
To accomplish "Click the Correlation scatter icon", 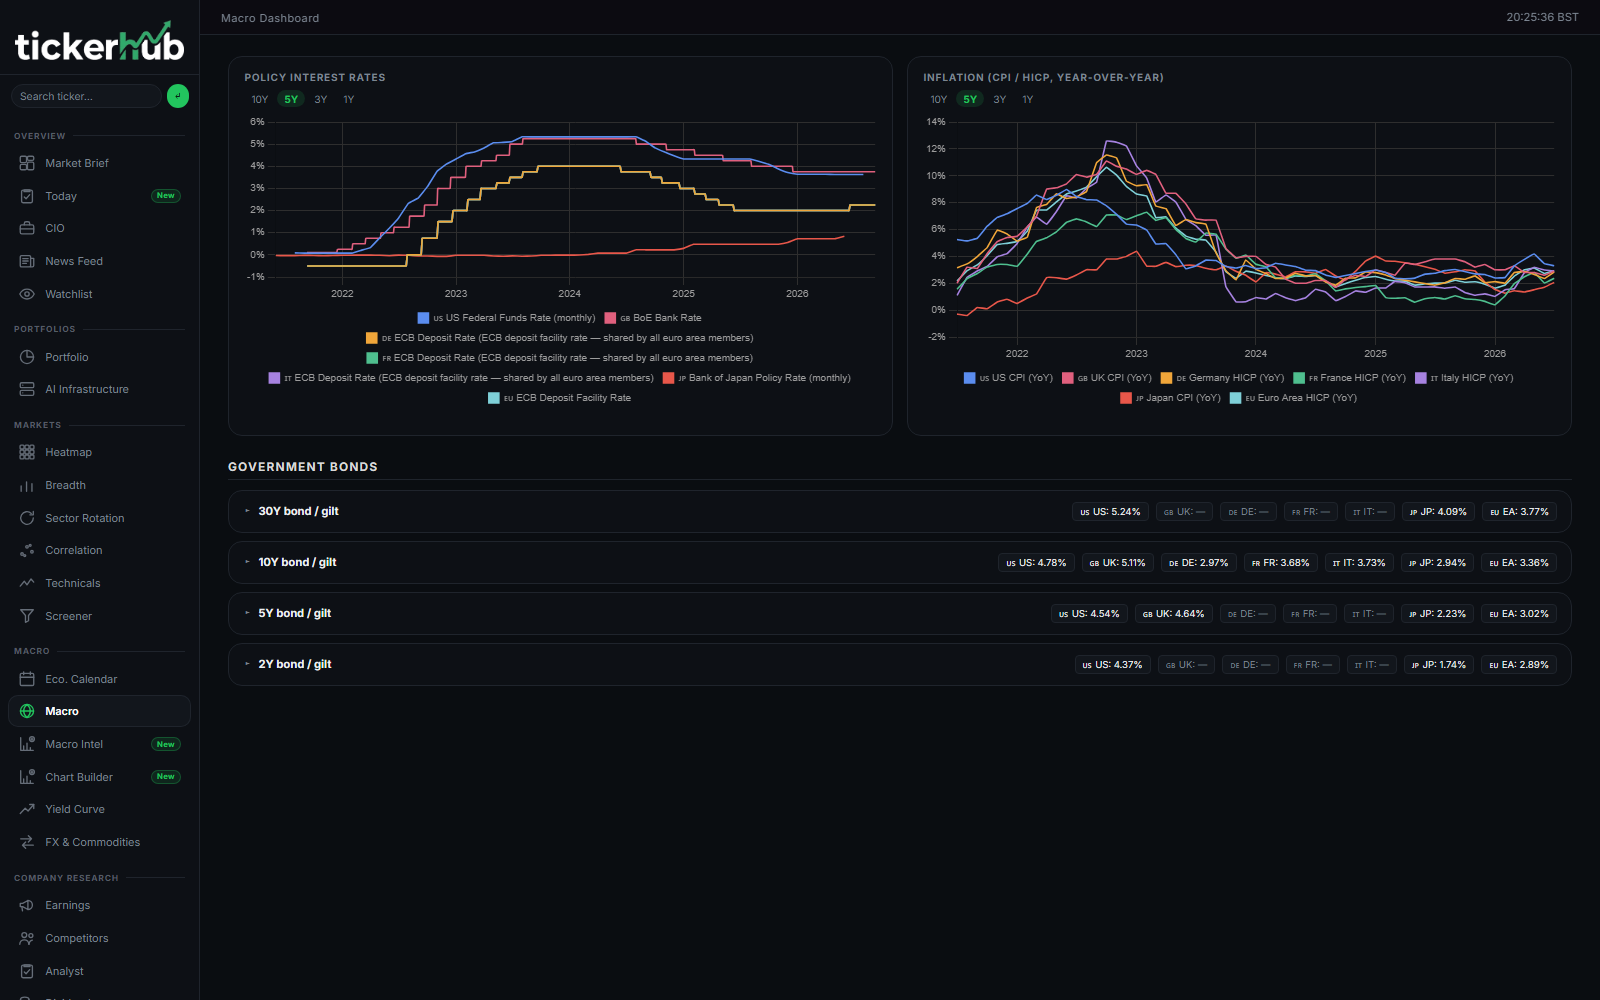I will 27,550.
